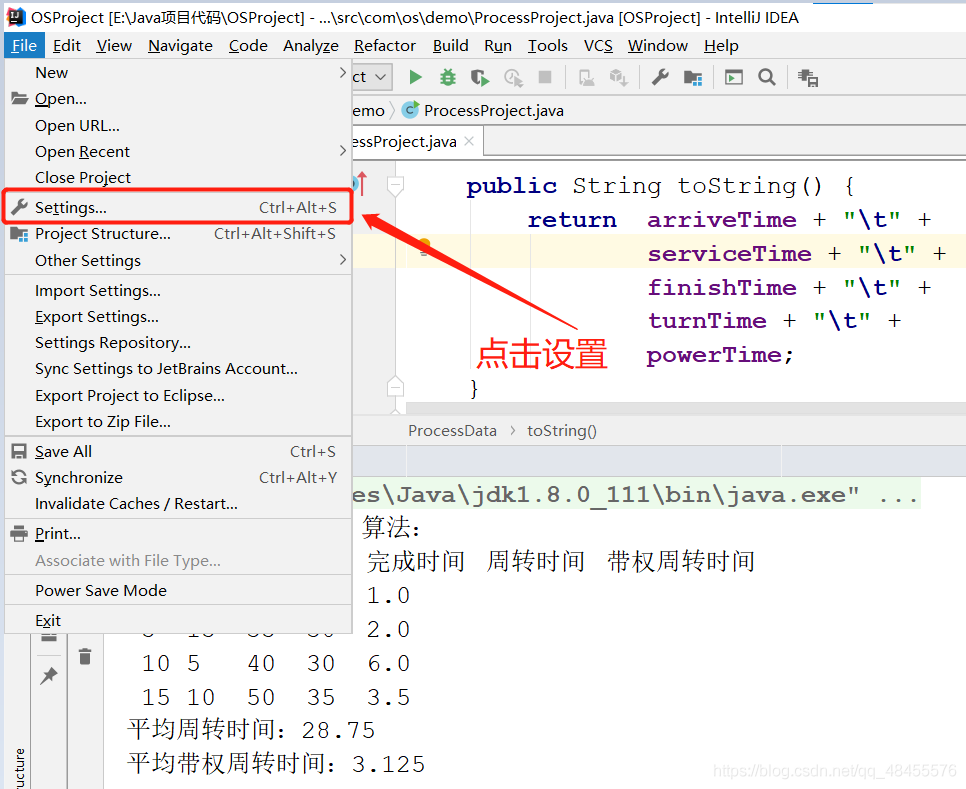Open the Refactor menu

point(384,45)
